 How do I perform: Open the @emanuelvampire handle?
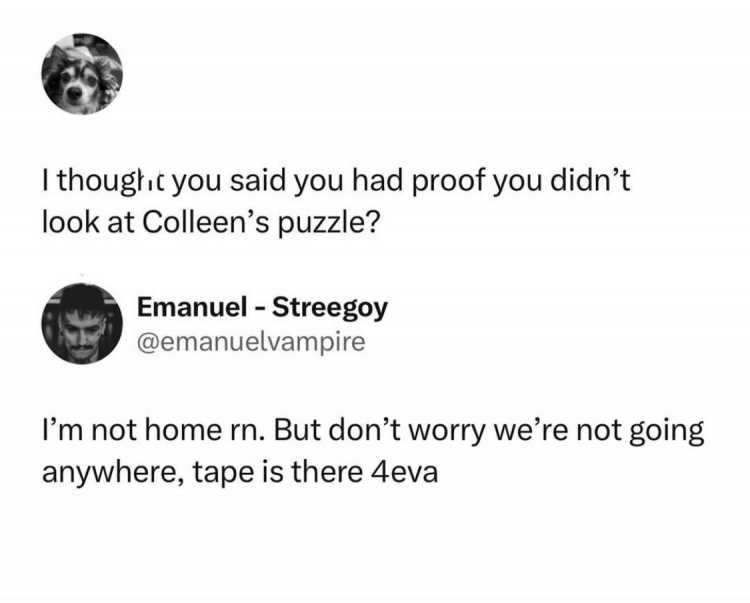tap(251, 342)
